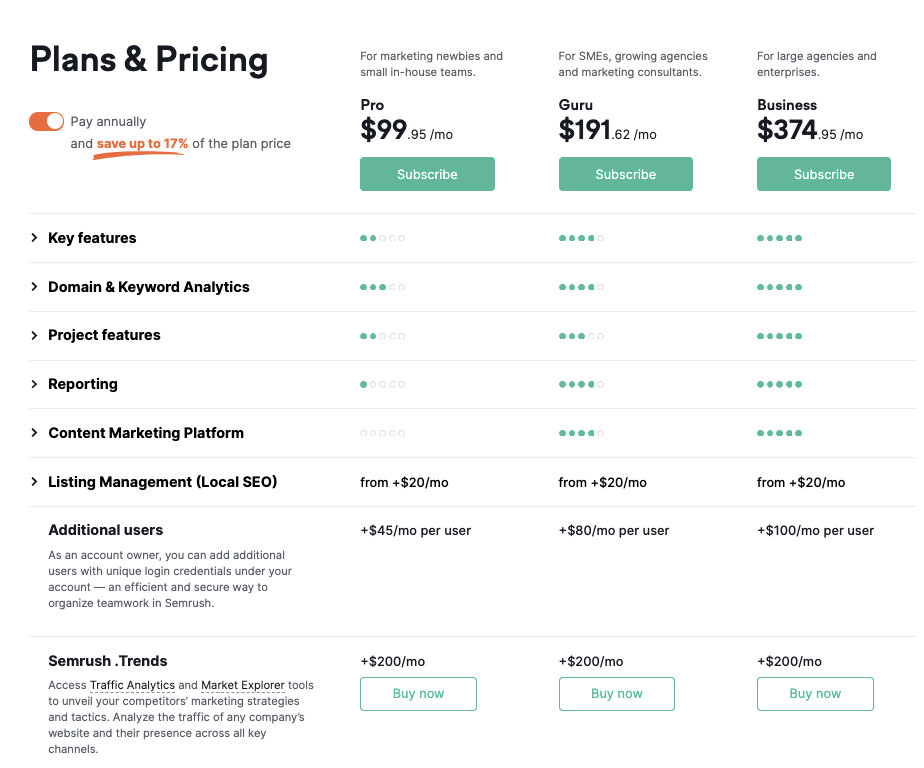Viewport: 924px width, 768px height.
Task: Open the Market Explorer link
Action: 243,685
